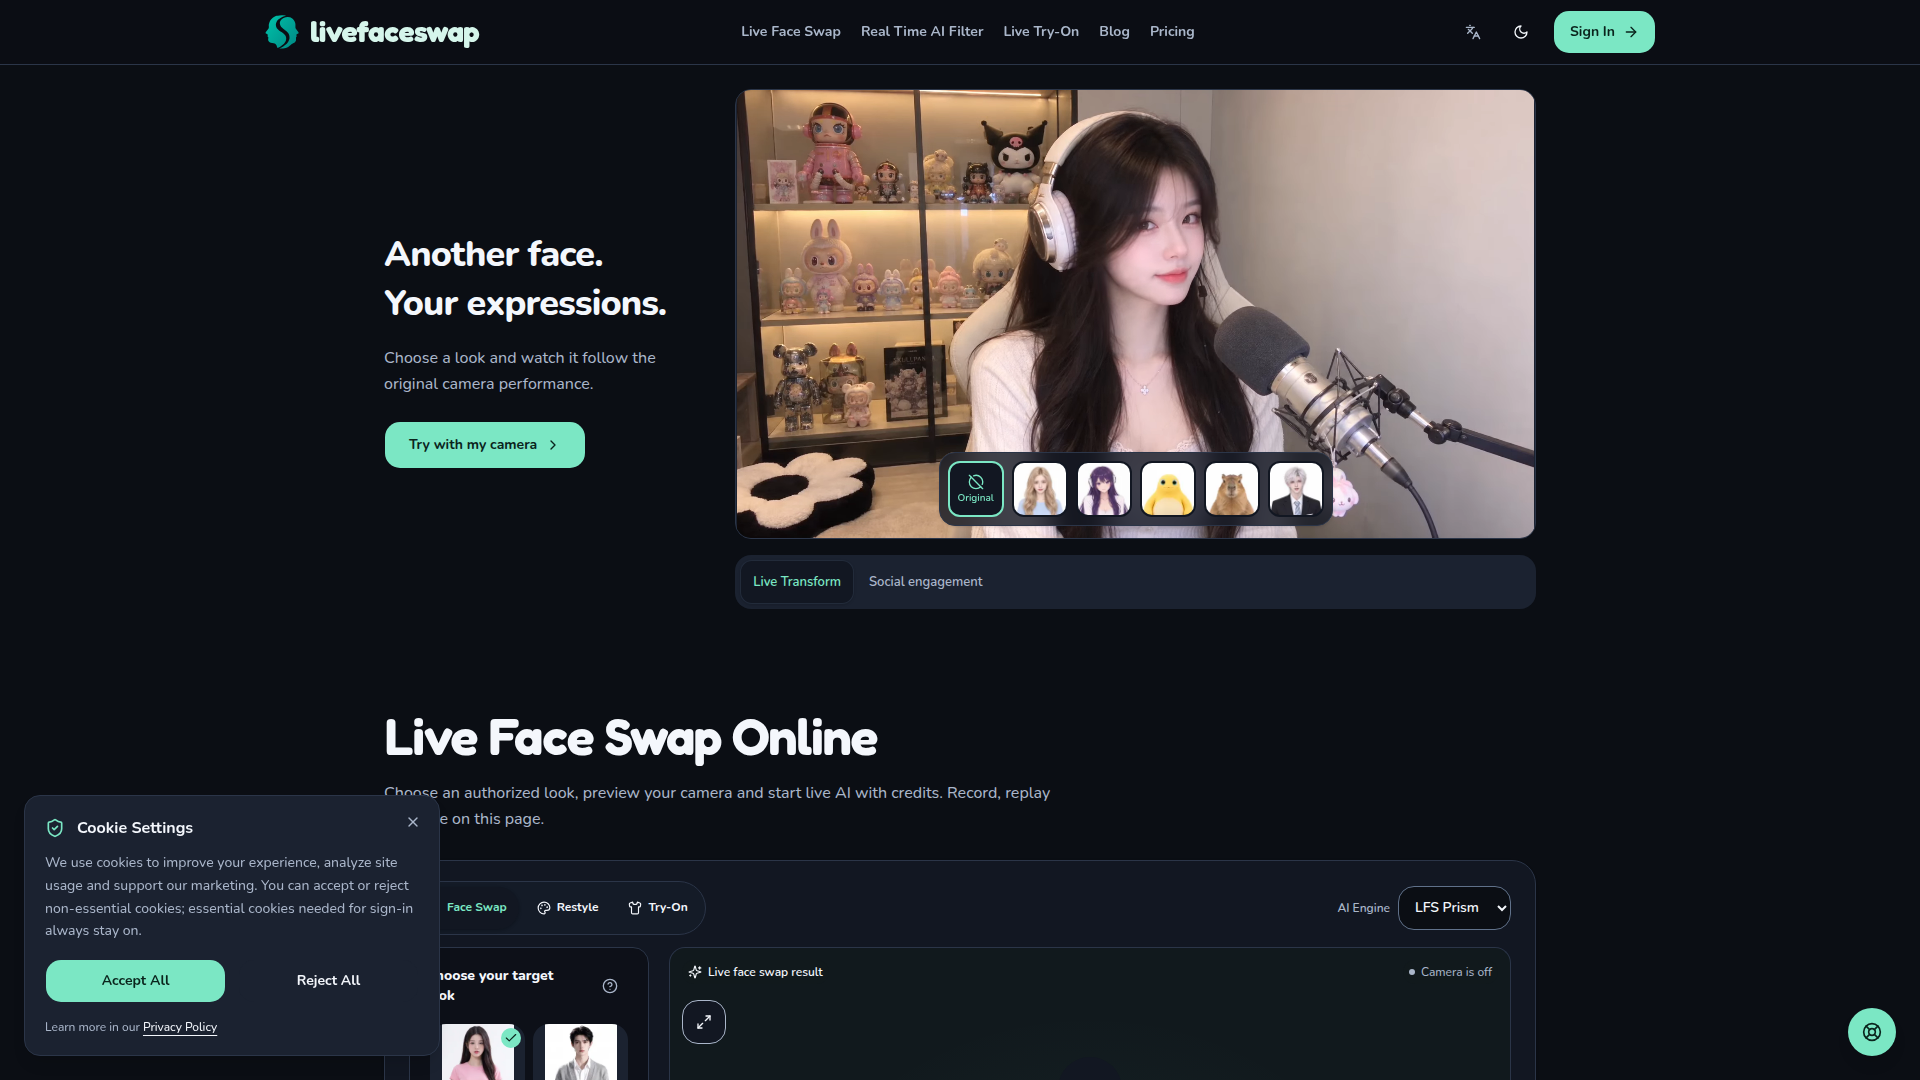The width and height of the screenshot is (1920, 1080).
Task: Select the purple-haired anime face avatar
Action: tap(1104, 489)
